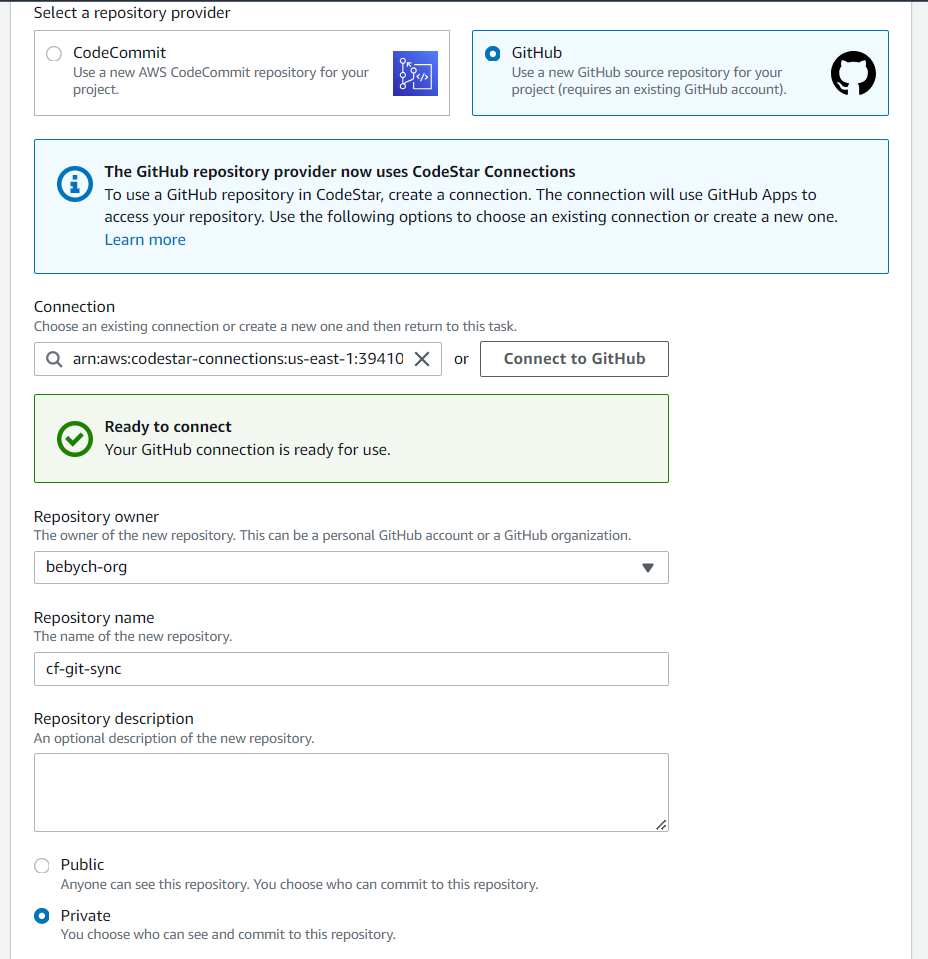Viewport: 928px width, 959px height.
Task: Click the AWS CodeCommit logo icon
Action: tap(415, 73)
